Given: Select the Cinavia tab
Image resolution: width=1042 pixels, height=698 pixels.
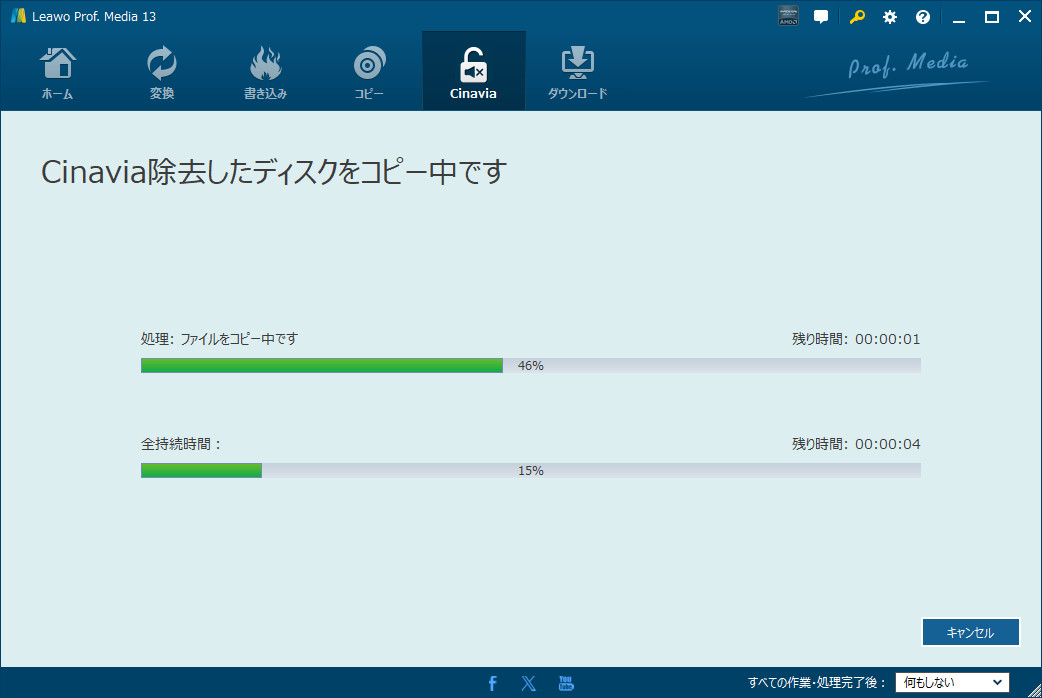Looking at the screenshot, I should [x=473, y=72].
